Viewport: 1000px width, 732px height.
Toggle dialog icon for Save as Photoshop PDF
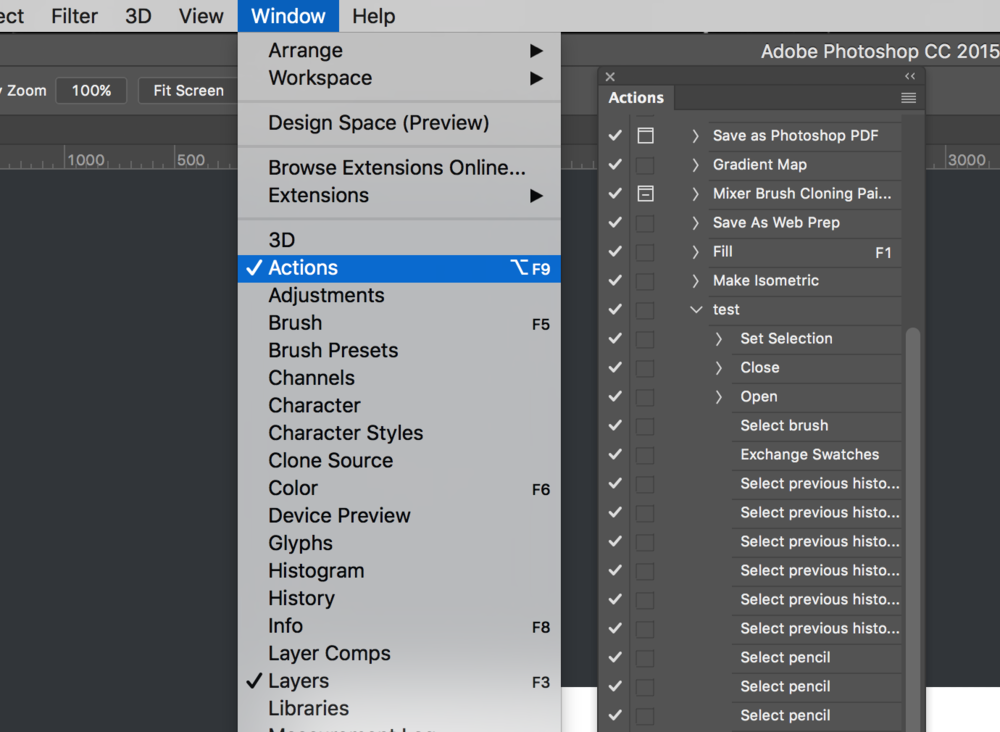(x=645, y=136)
